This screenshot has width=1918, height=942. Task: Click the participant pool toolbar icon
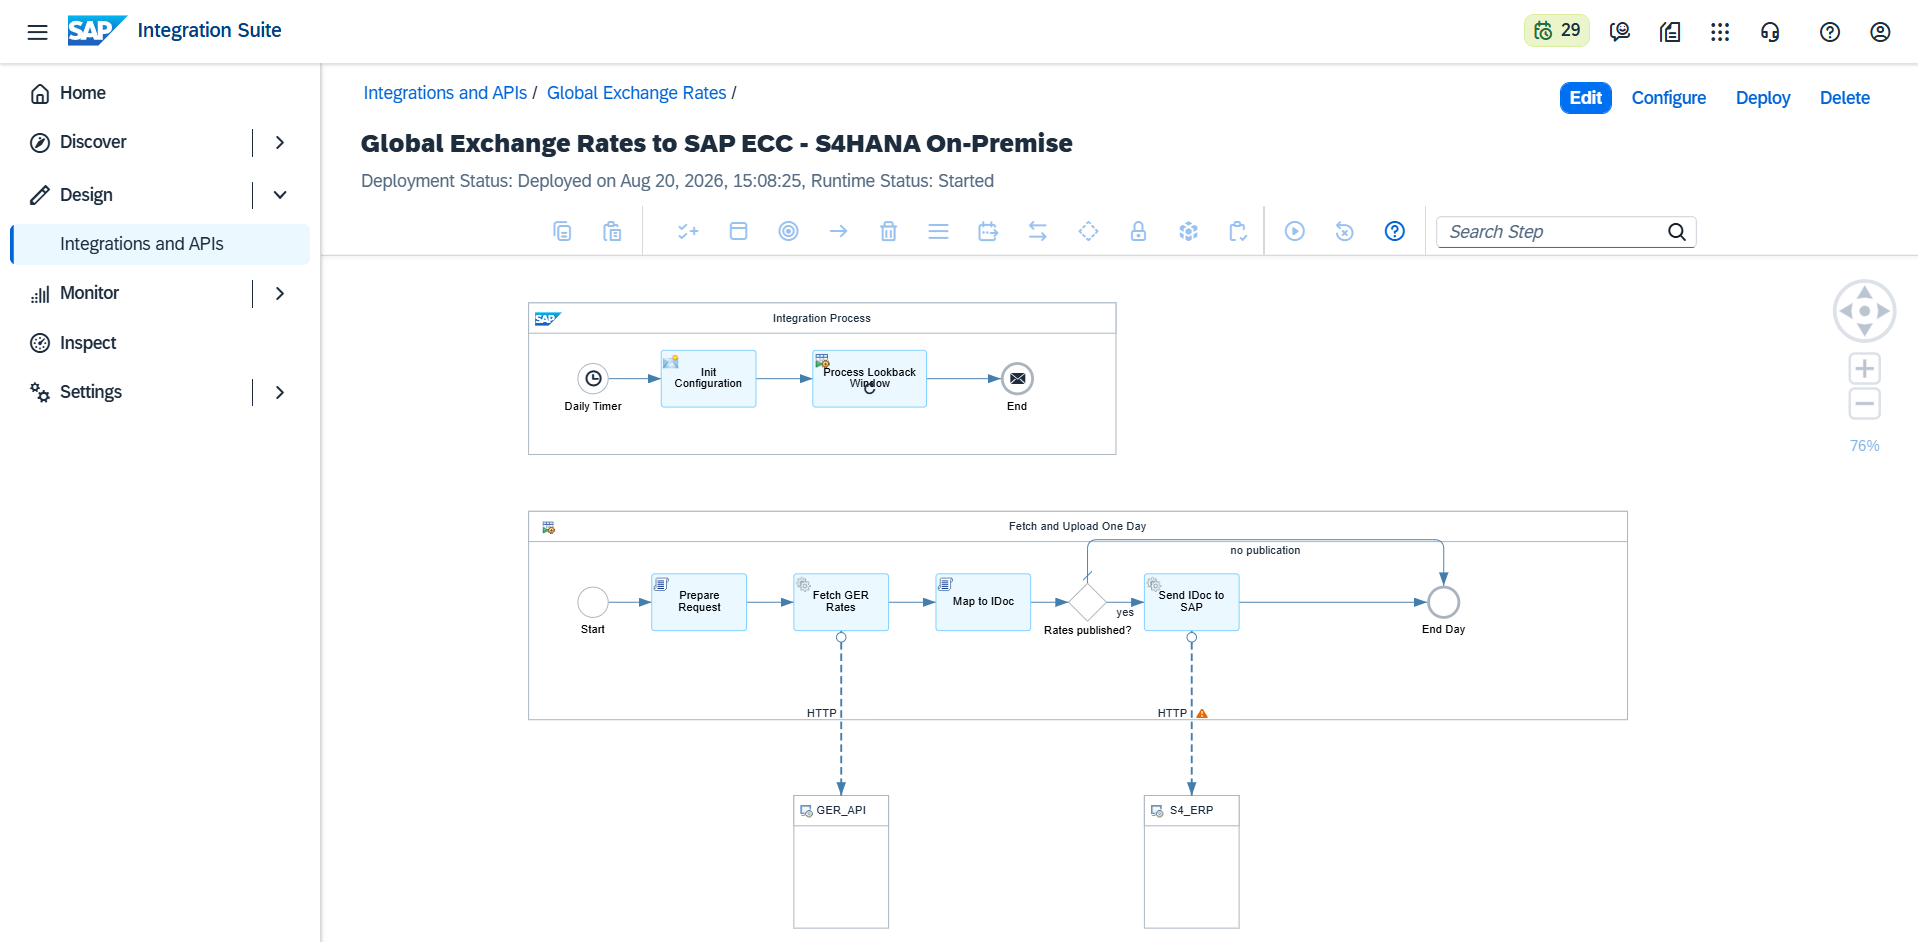(x=738, y=231)
